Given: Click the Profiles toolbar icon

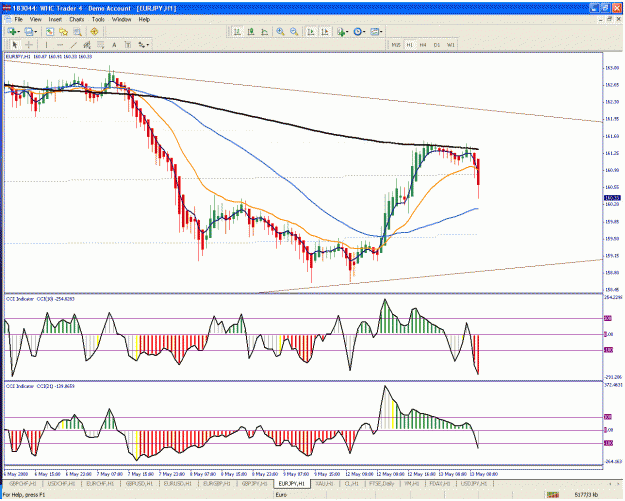Looking at the screenshot, I should tap(29, 31).
